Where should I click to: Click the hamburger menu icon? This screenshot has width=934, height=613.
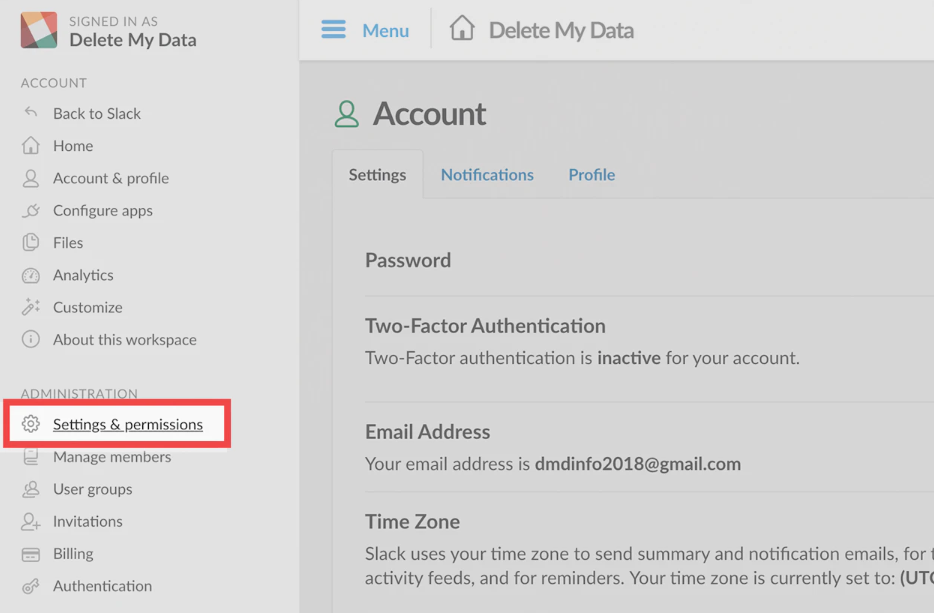[334, 29]
